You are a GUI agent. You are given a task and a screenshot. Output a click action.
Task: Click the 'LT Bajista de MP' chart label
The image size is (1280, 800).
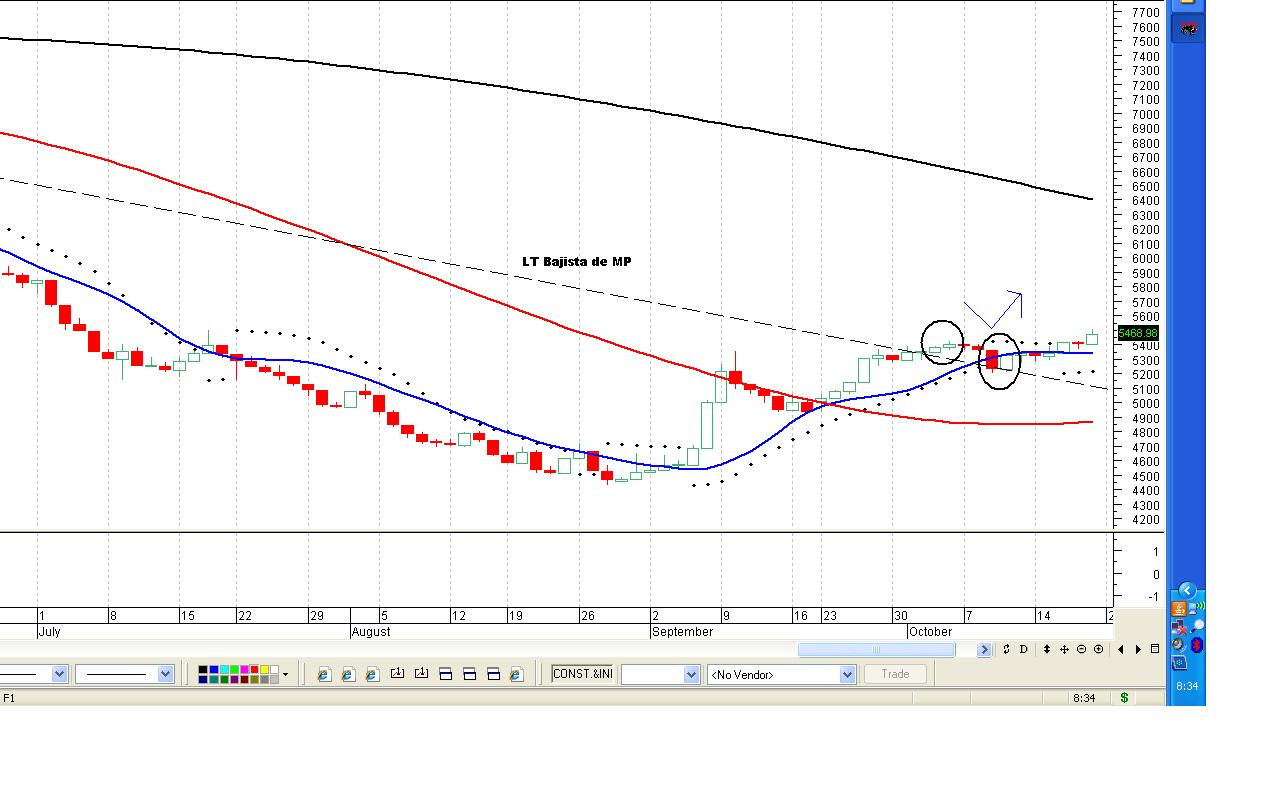pyautogui.click(x=577, y=262)
